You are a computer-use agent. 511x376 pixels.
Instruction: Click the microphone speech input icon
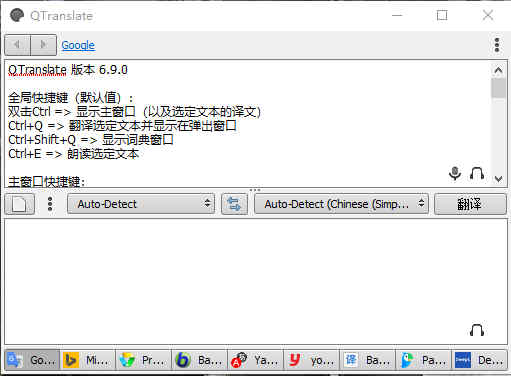coord(455,173)
